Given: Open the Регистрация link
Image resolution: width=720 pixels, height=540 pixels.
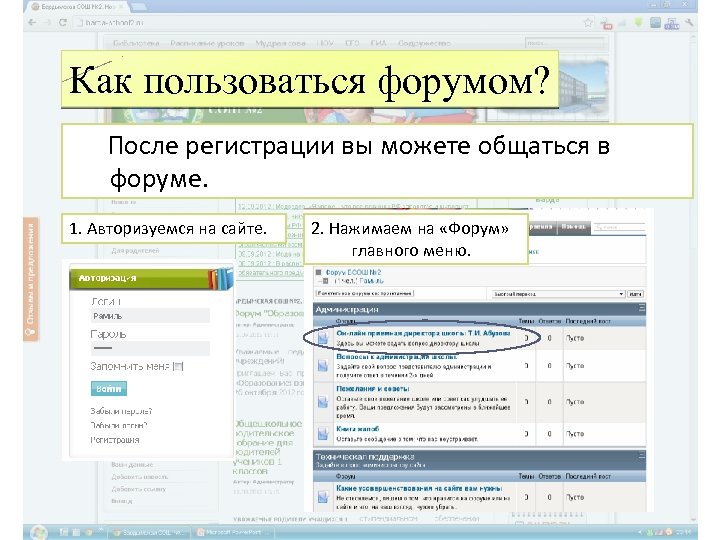Looking at the screenshot, I should pos(114,440).
